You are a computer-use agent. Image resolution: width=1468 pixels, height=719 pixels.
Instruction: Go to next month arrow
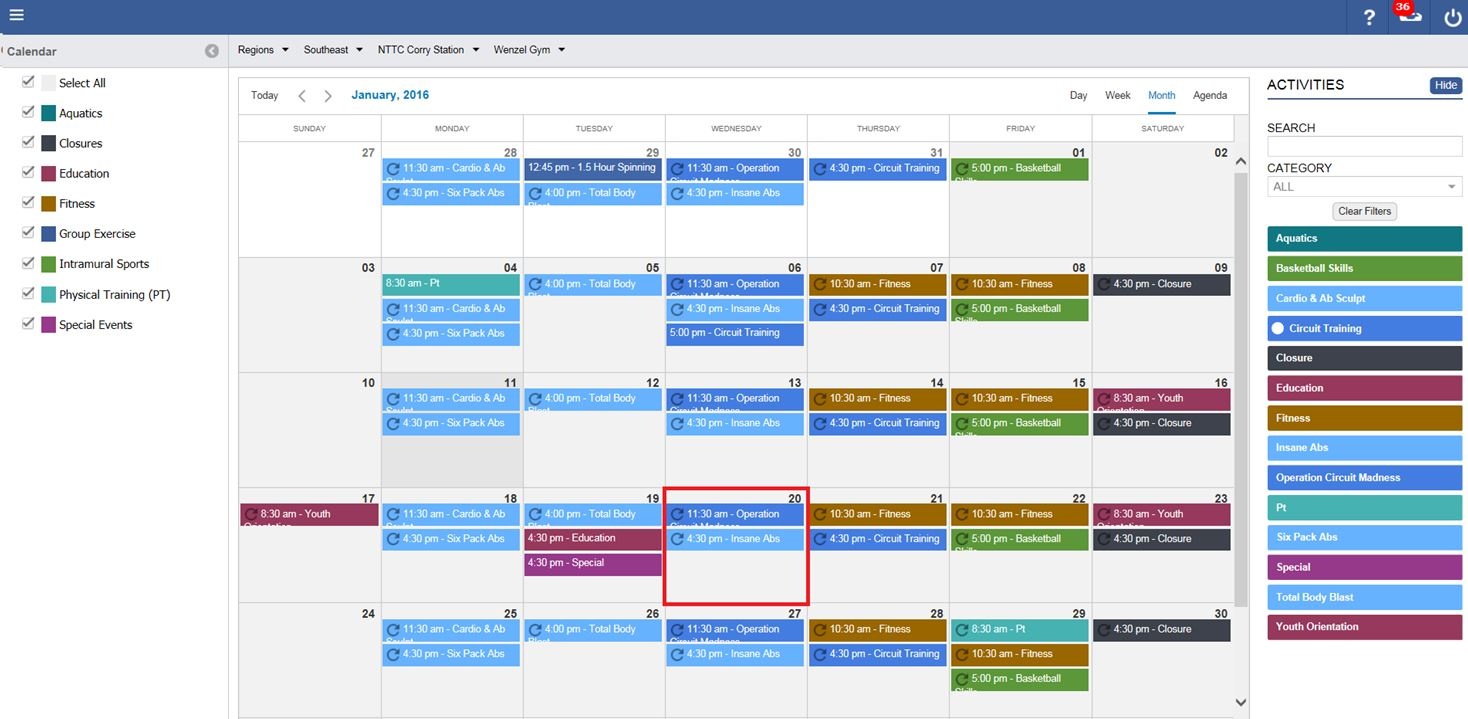coord(328,96)
